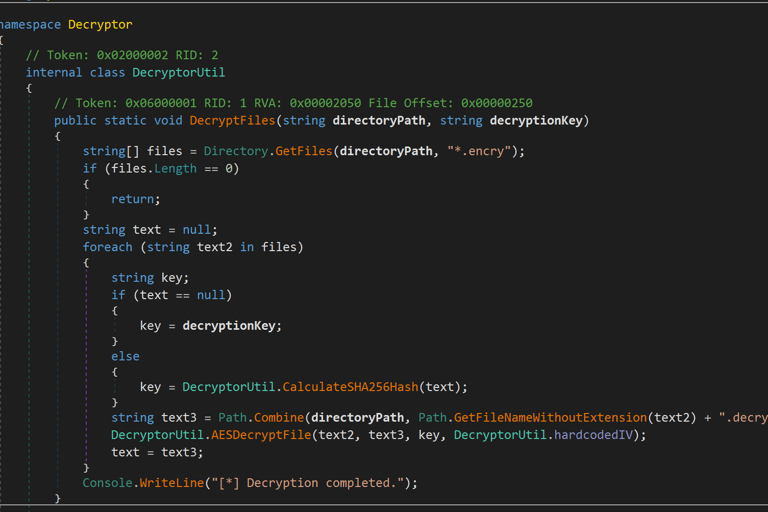Viewport: 768px width, 512px height.
Task: Click the 'class' keyword
Action: pos(107,73)
